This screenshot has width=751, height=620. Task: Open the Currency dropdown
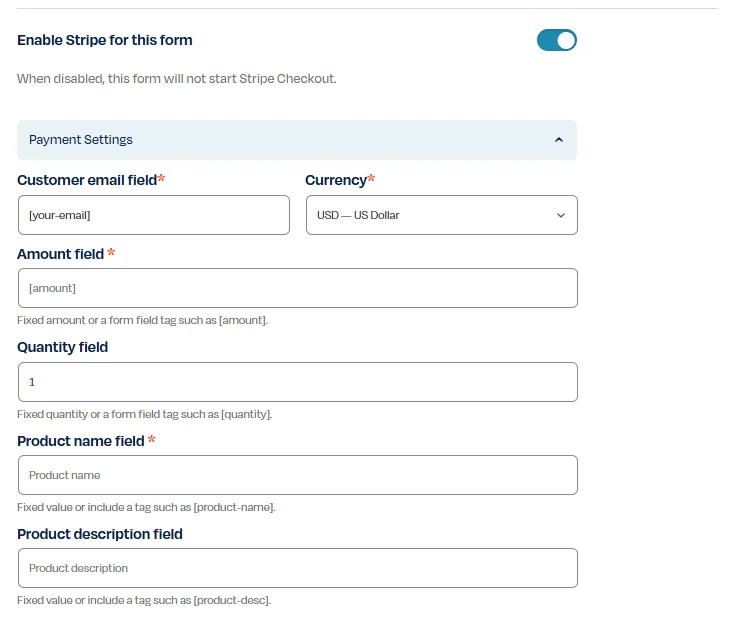click(x=442, y=215)
